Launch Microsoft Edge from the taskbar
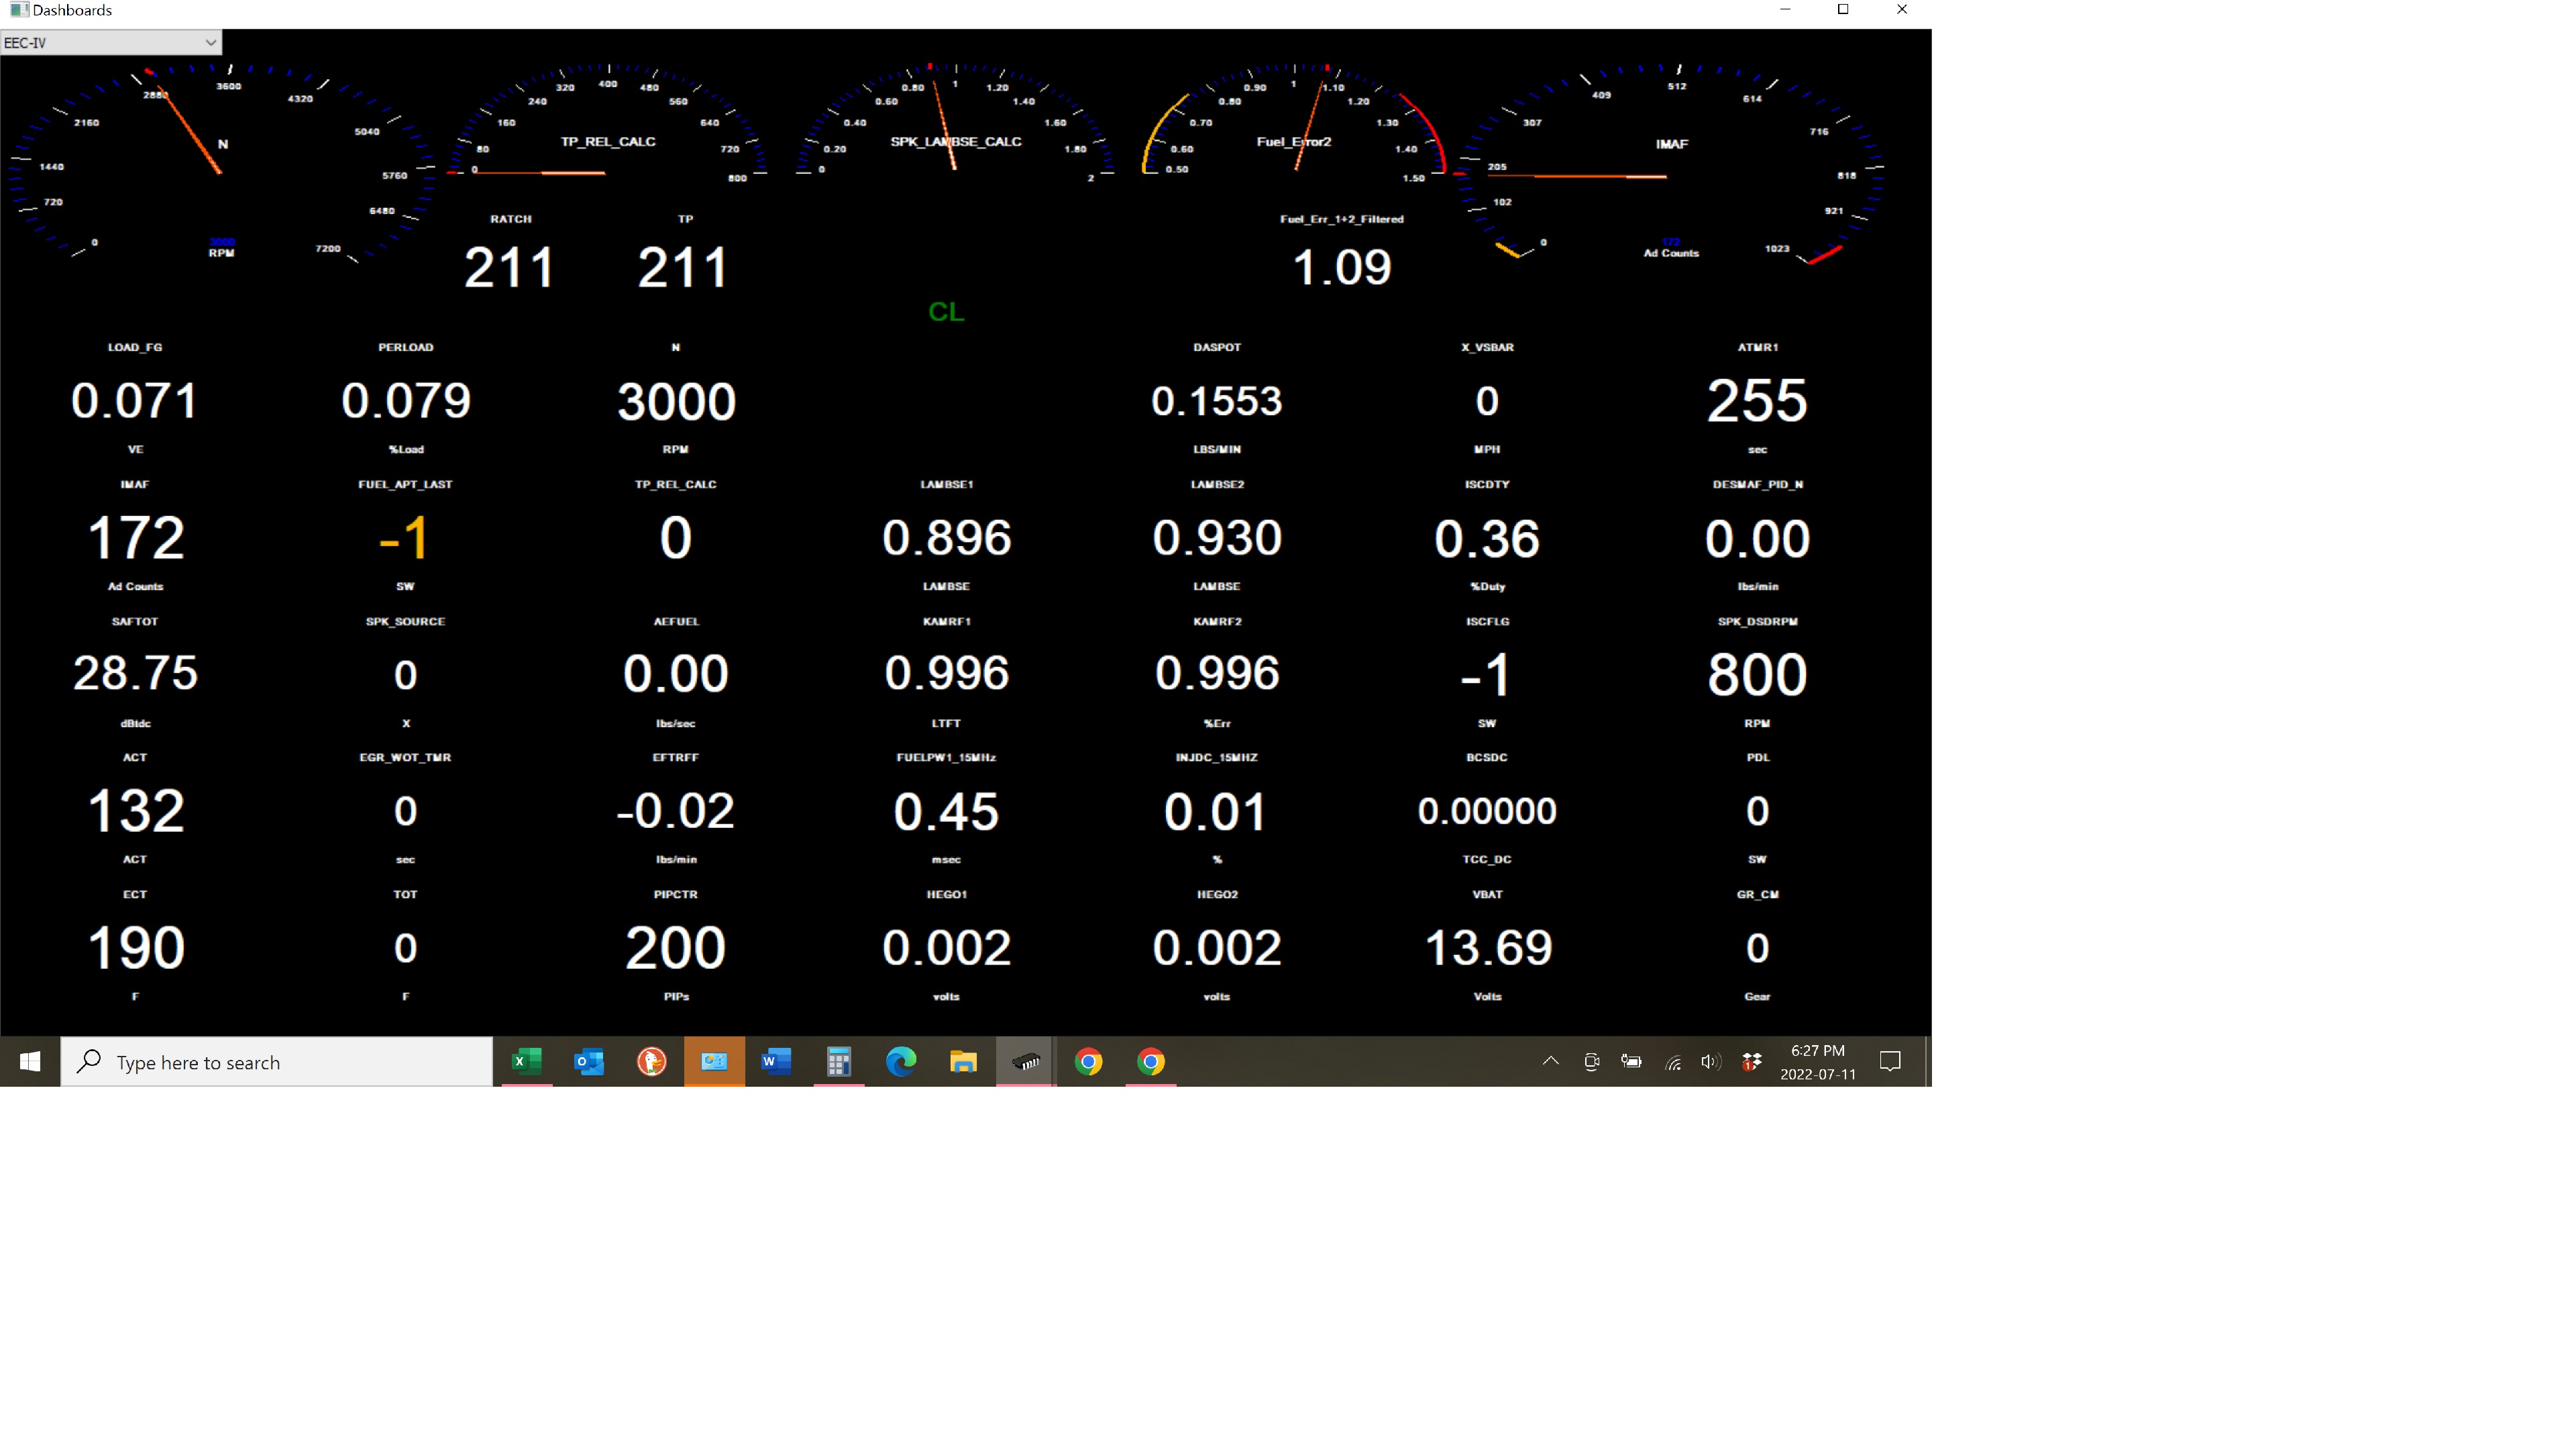This screenshot has width=2576, height=1449. [x=901, y=1061]
